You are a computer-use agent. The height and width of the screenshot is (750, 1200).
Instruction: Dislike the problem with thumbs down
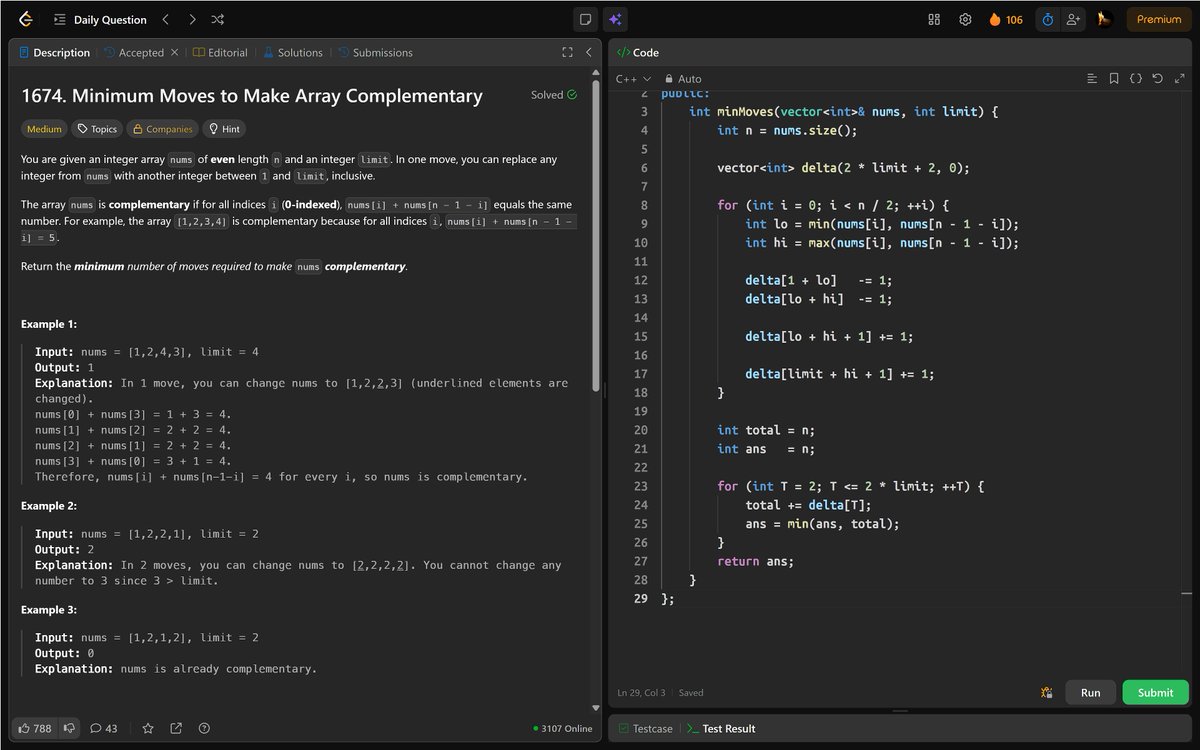(x=69, y=728)
